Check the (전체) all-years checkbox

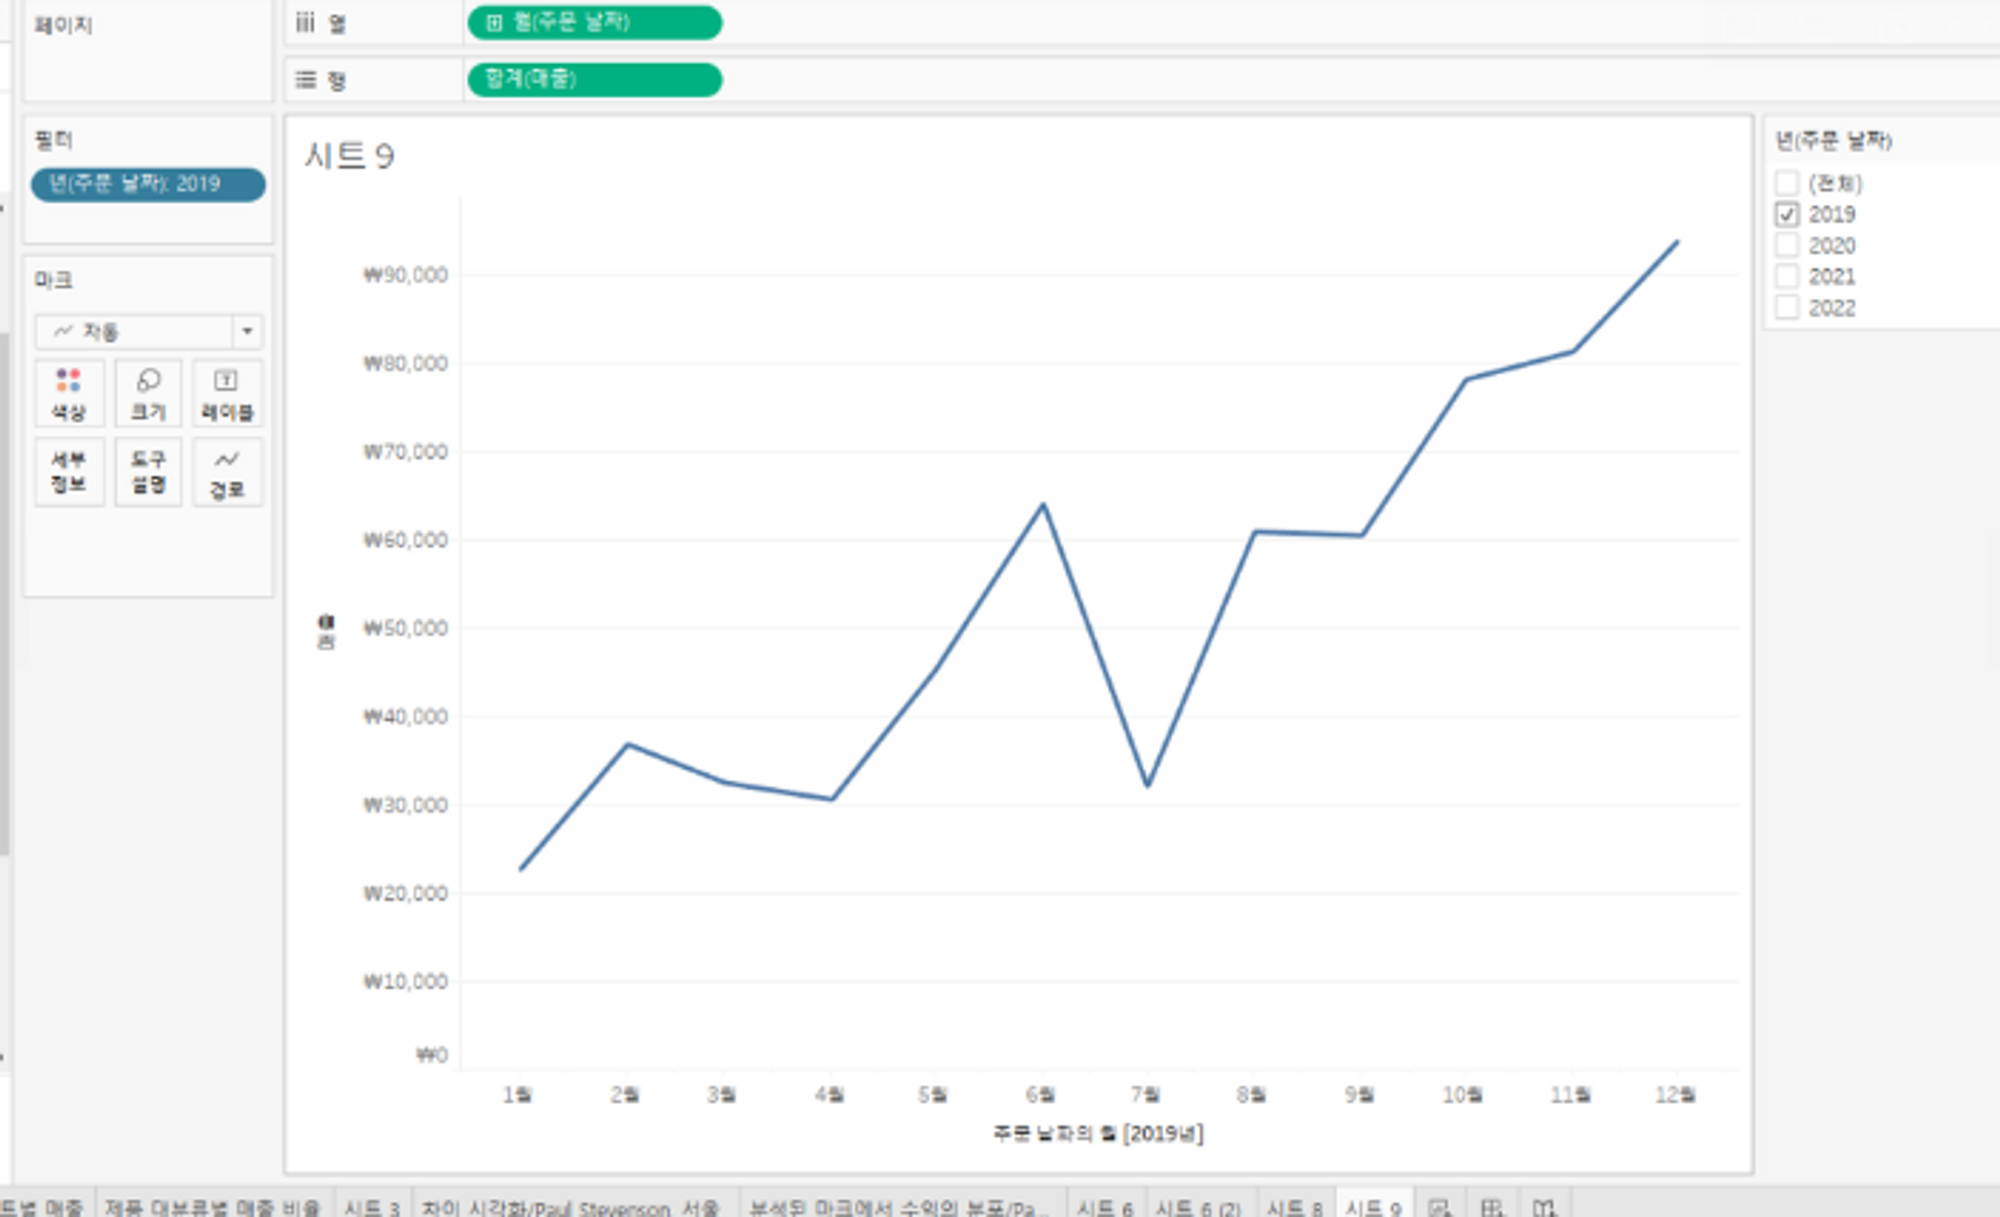coord(1787,183)
